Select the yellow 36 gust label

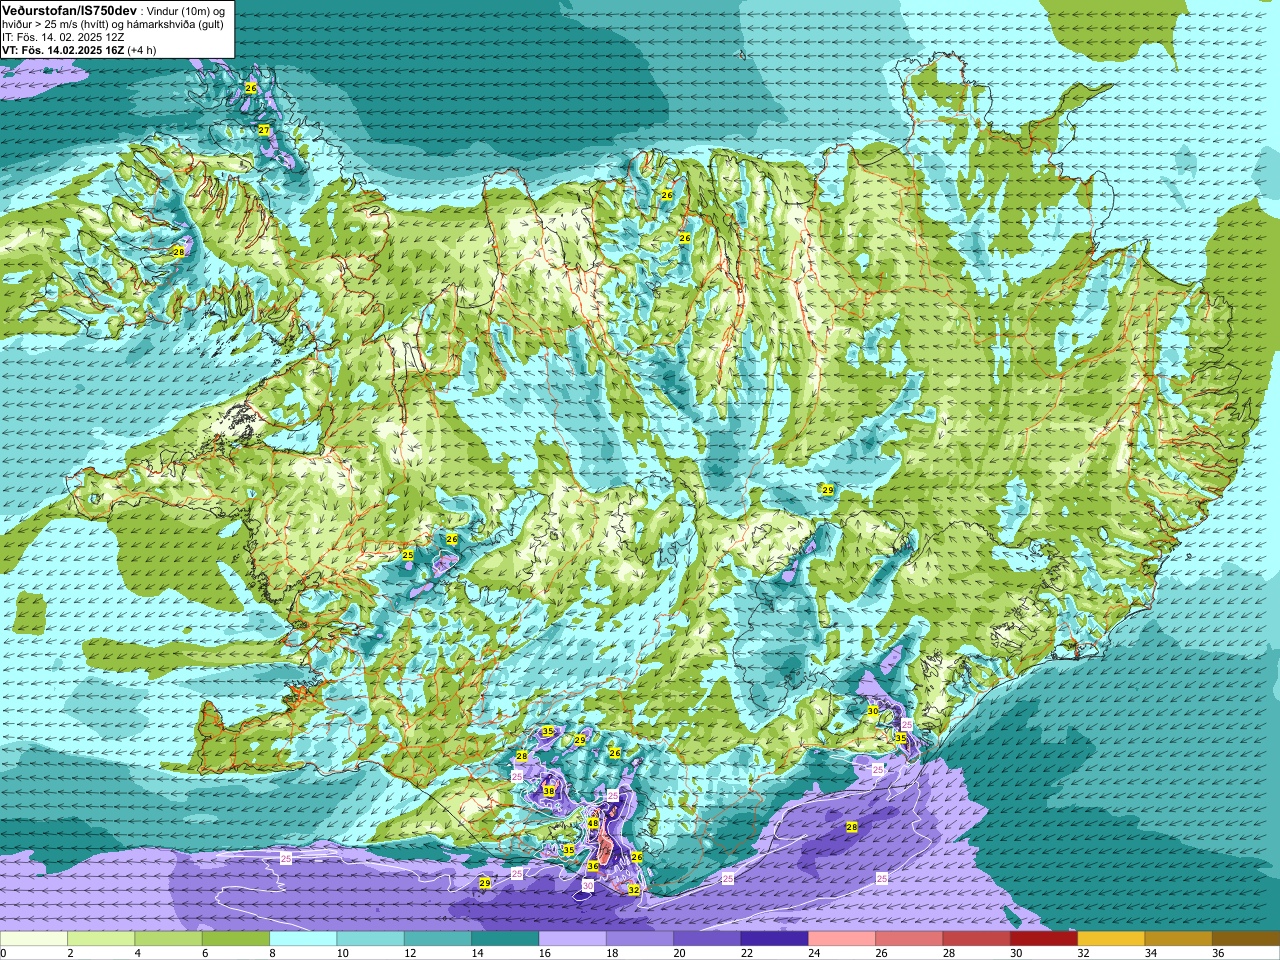tap(593, 866)
